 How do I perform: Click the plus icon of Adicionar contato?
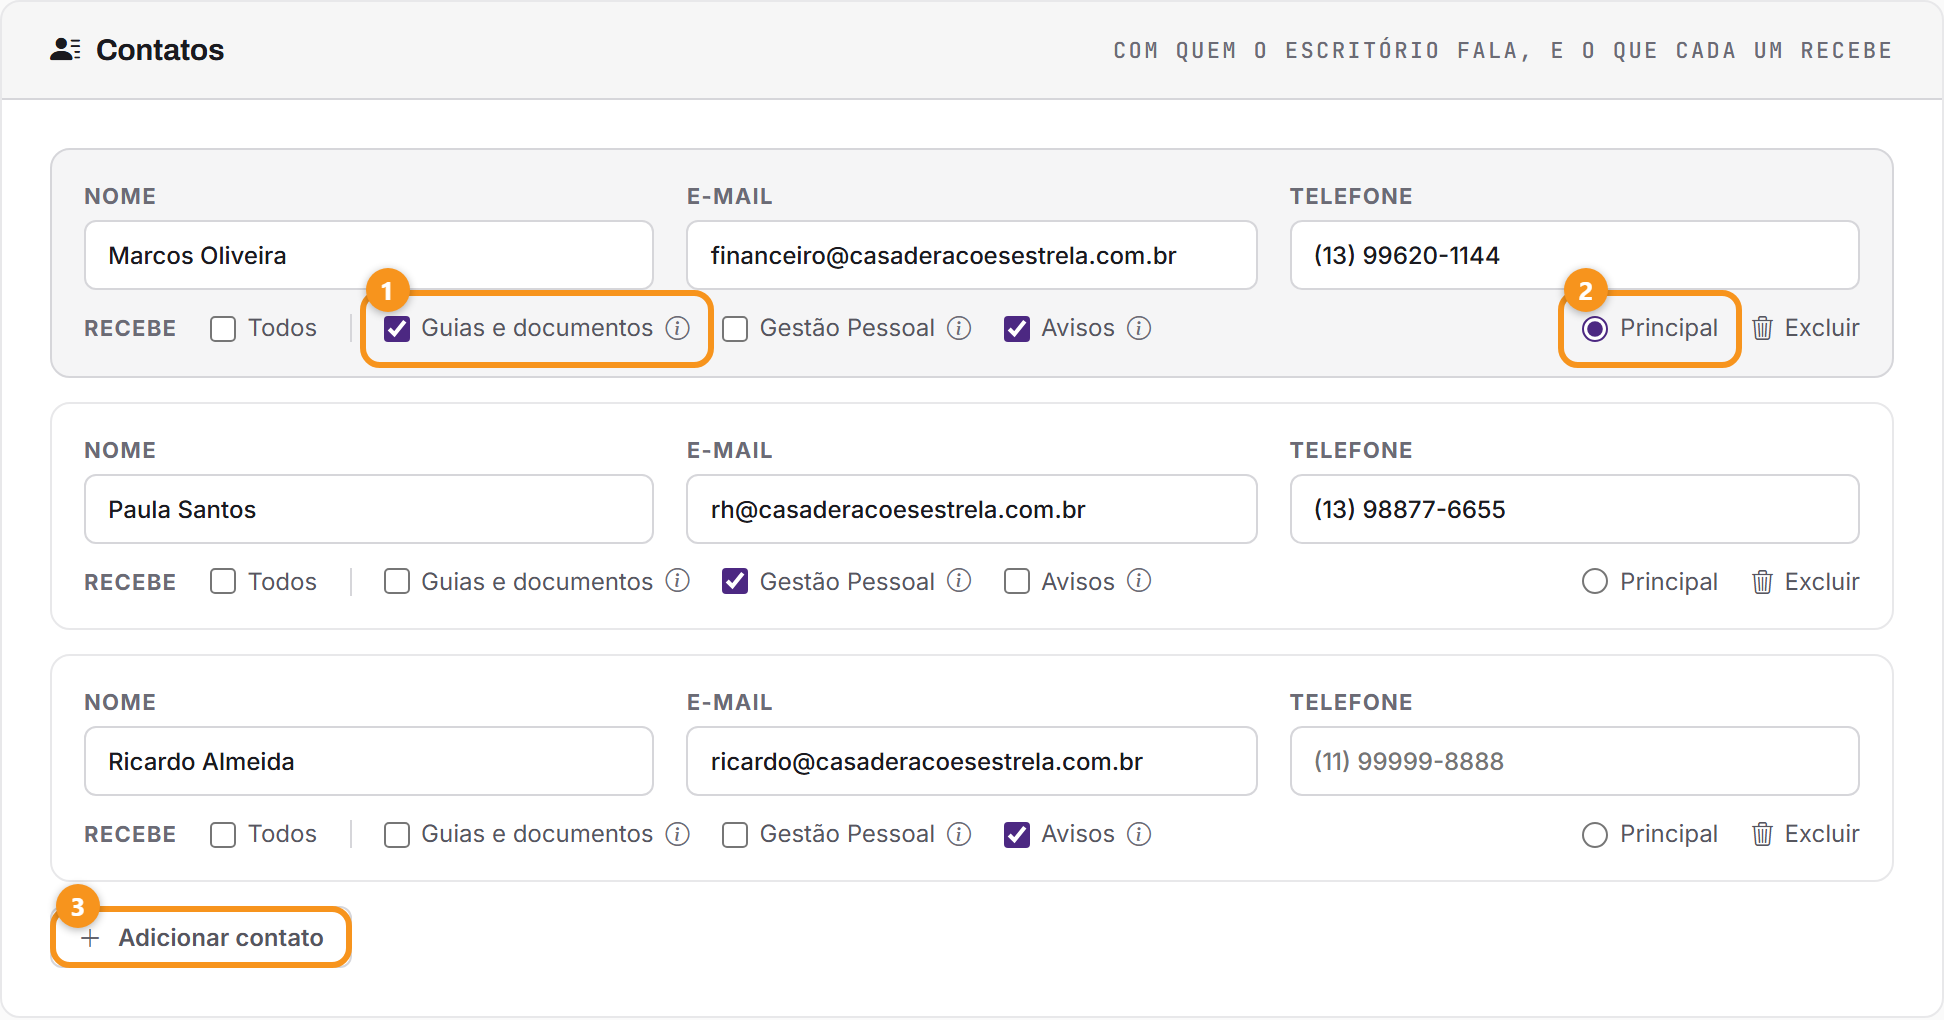pyautogui.click(x=90, y=938)
